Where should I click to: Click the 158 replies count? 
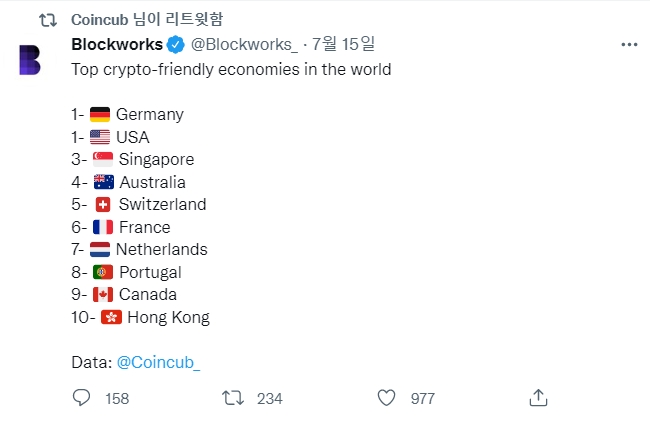click(x=117, y=398)
